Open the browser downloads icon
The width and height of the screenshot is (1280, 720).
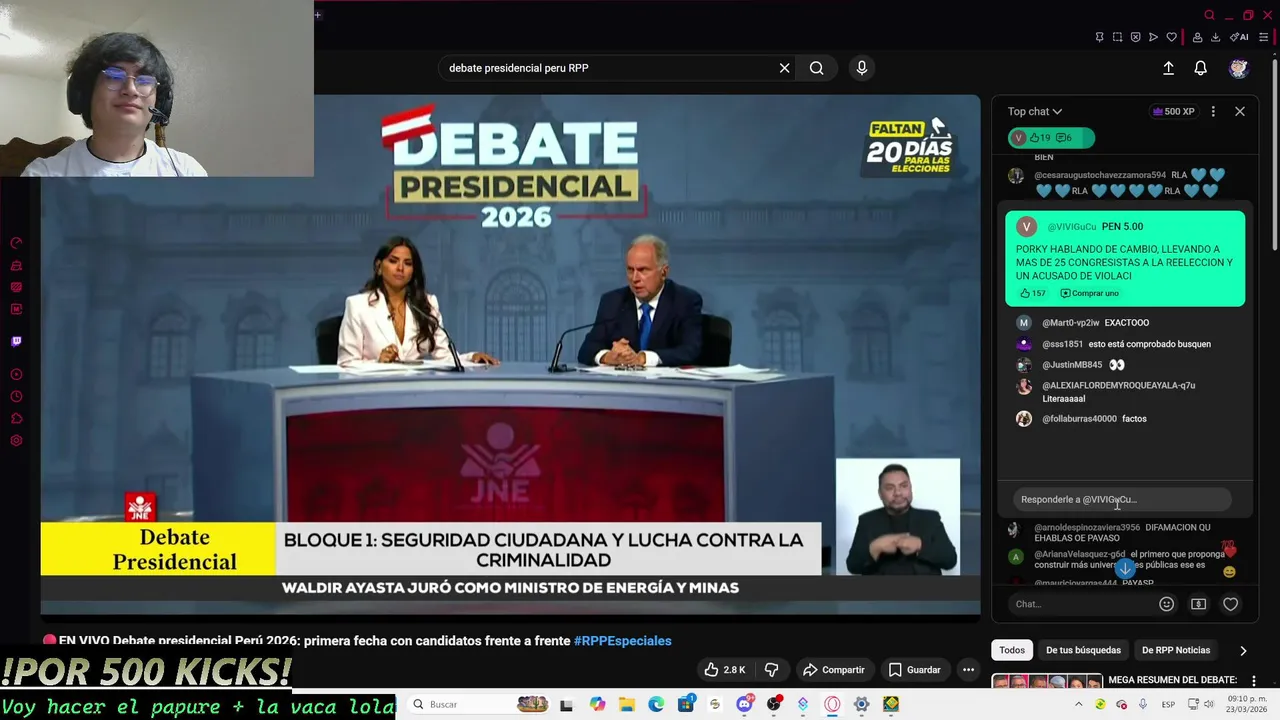coord(1215,37)
